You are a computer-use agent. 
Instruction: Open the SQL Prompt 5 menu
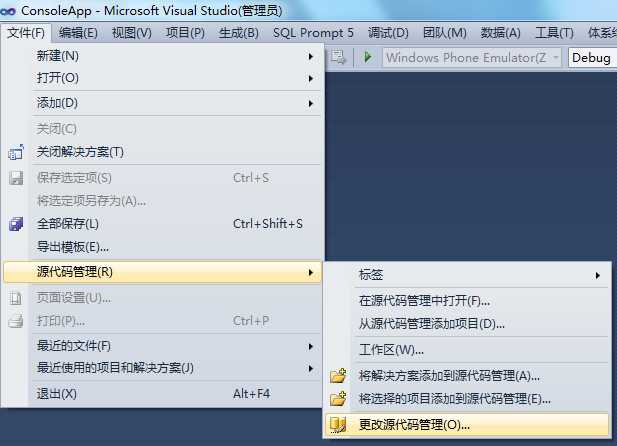[313, 33]
